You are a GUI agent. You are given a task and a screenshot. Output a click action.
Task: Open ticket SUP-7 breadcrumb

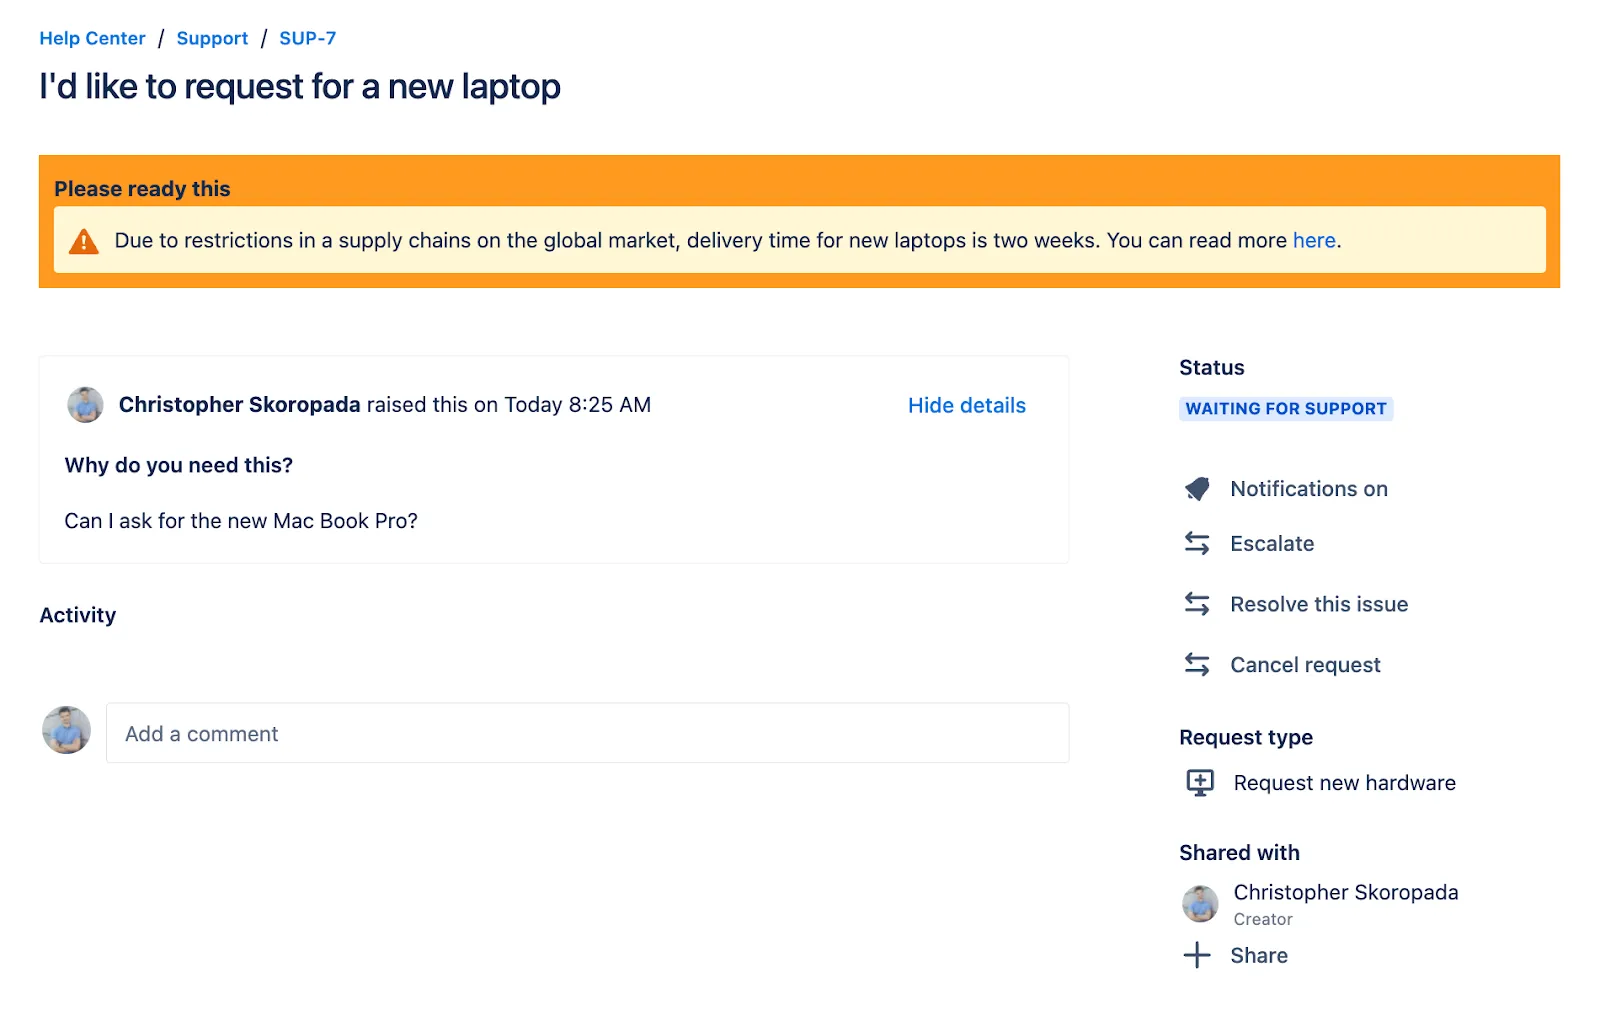(x=307, y=38)
